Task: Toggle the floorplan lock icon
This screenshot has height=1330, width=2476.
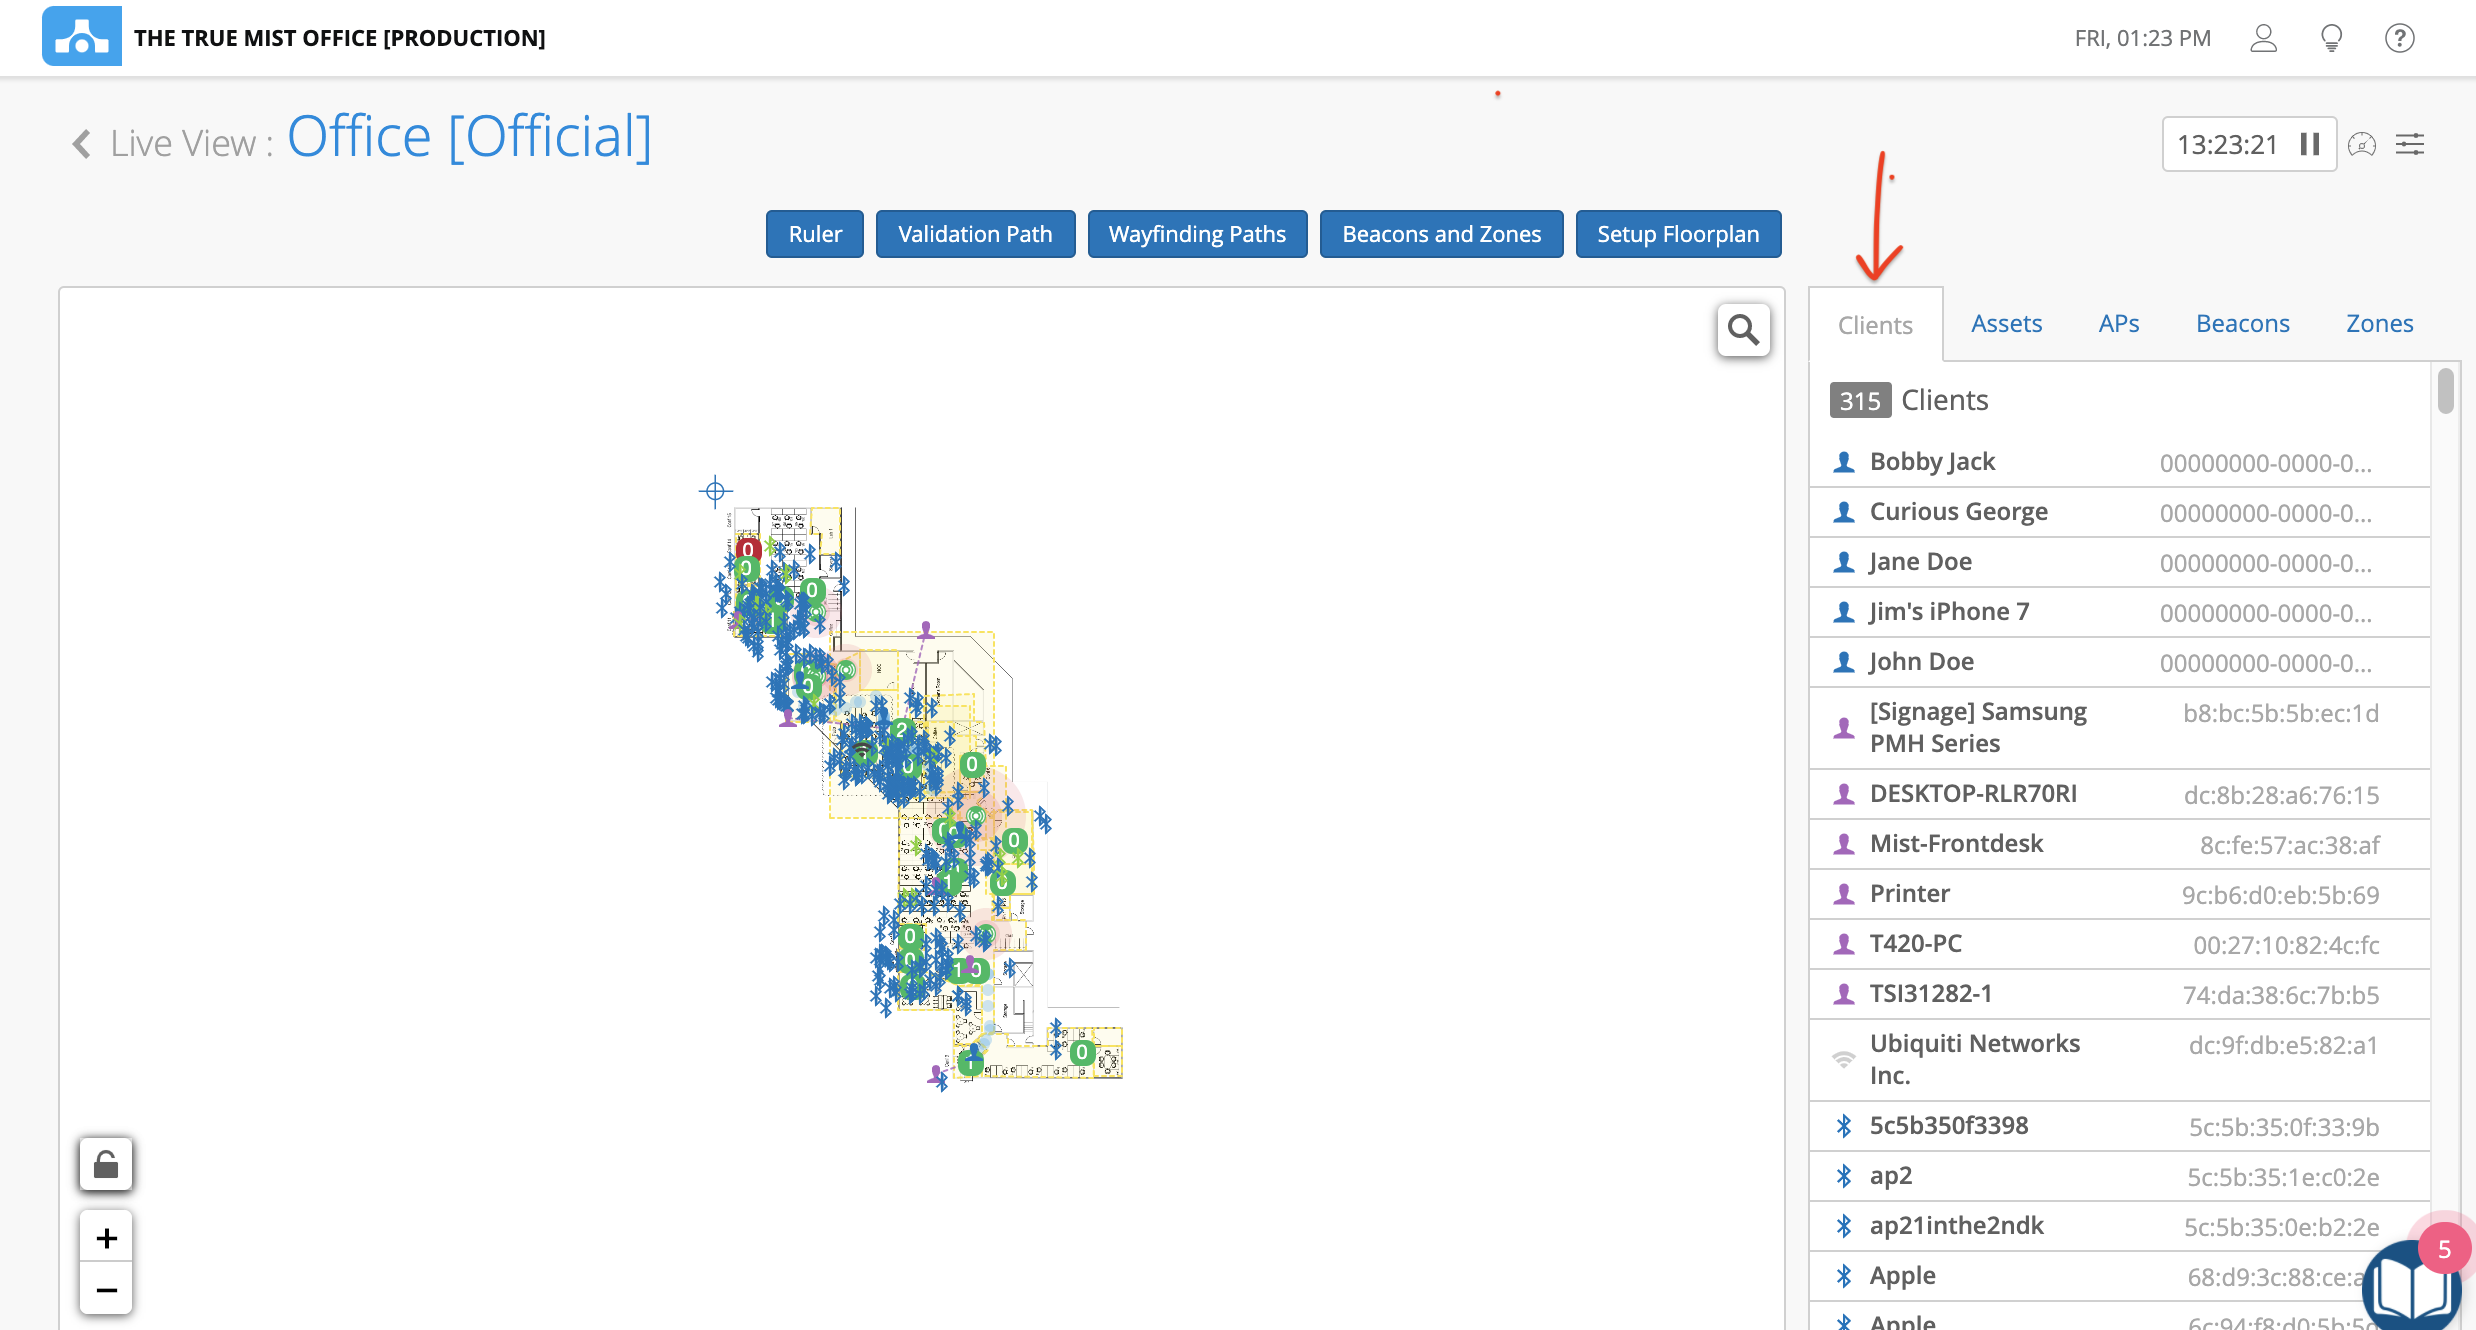Action: pyautogui.click(x=106, y=1165)
